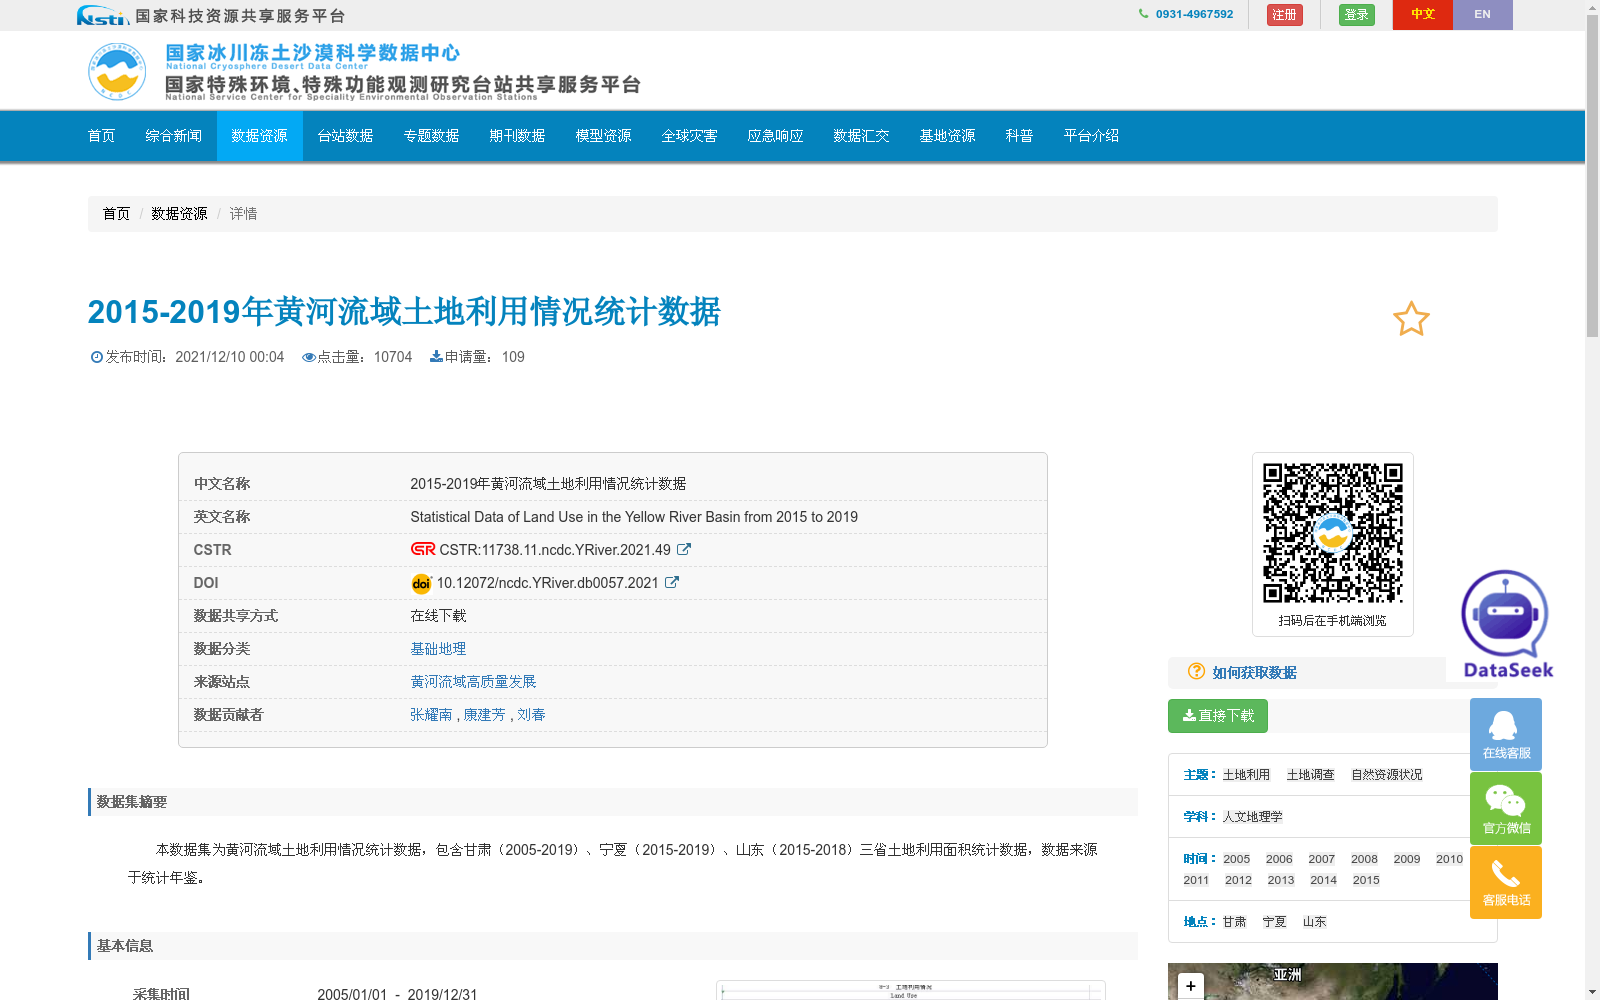Image resolution: width=1600 pixels, height=1000 pixels.
Task: Open the external link icon beside DOI
Action: 672,582
